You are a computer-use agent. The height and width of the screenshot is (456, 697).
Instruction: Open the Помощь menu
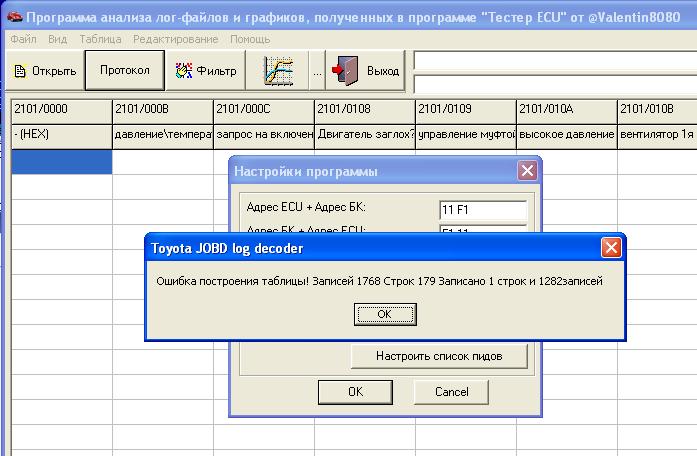click(250, 39)
